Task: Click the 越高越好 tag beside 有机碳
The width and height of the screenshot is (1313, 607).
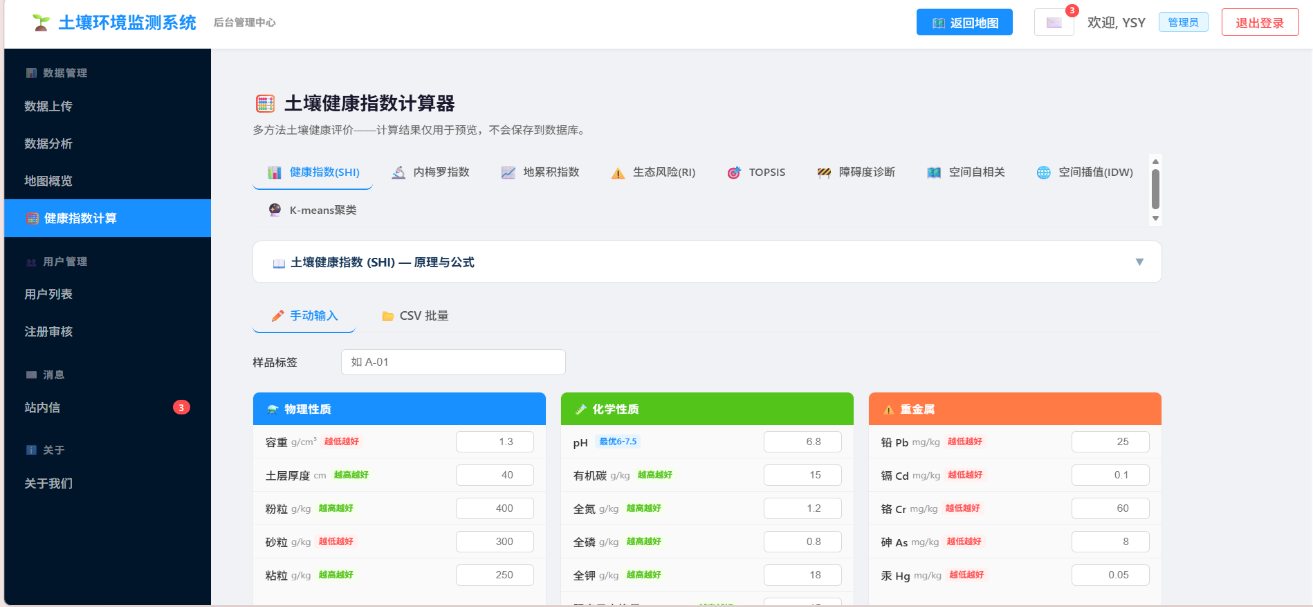Action: point(655,475)
